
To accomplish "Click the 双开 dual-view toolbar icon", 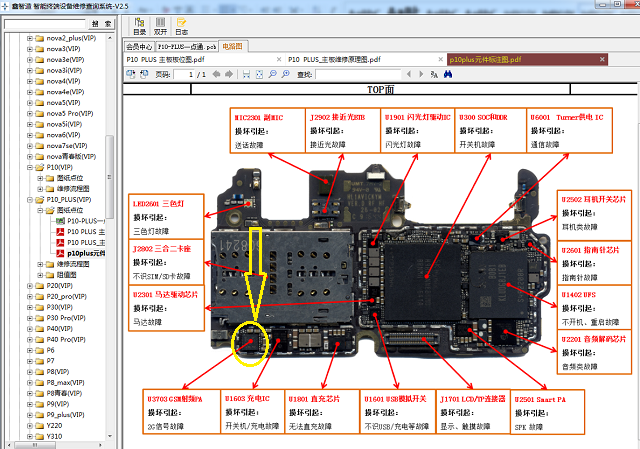I will click(x=160, y=27).
